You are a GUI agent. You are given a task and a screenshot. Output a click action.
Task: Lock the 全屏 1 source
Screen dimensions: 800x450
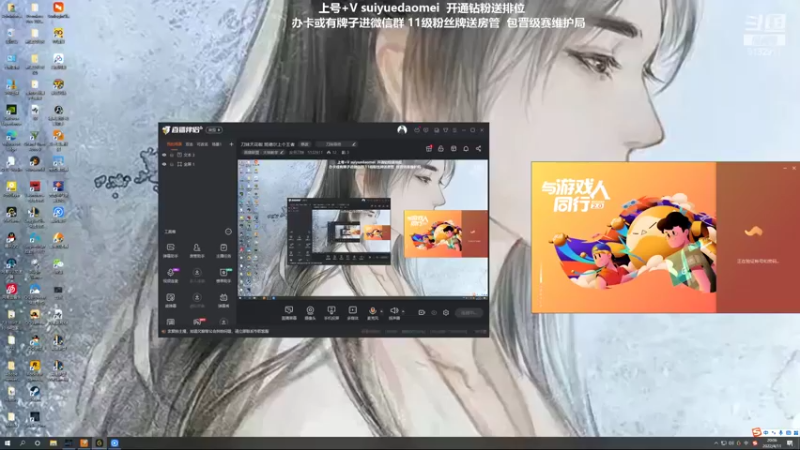pos(171,164)
